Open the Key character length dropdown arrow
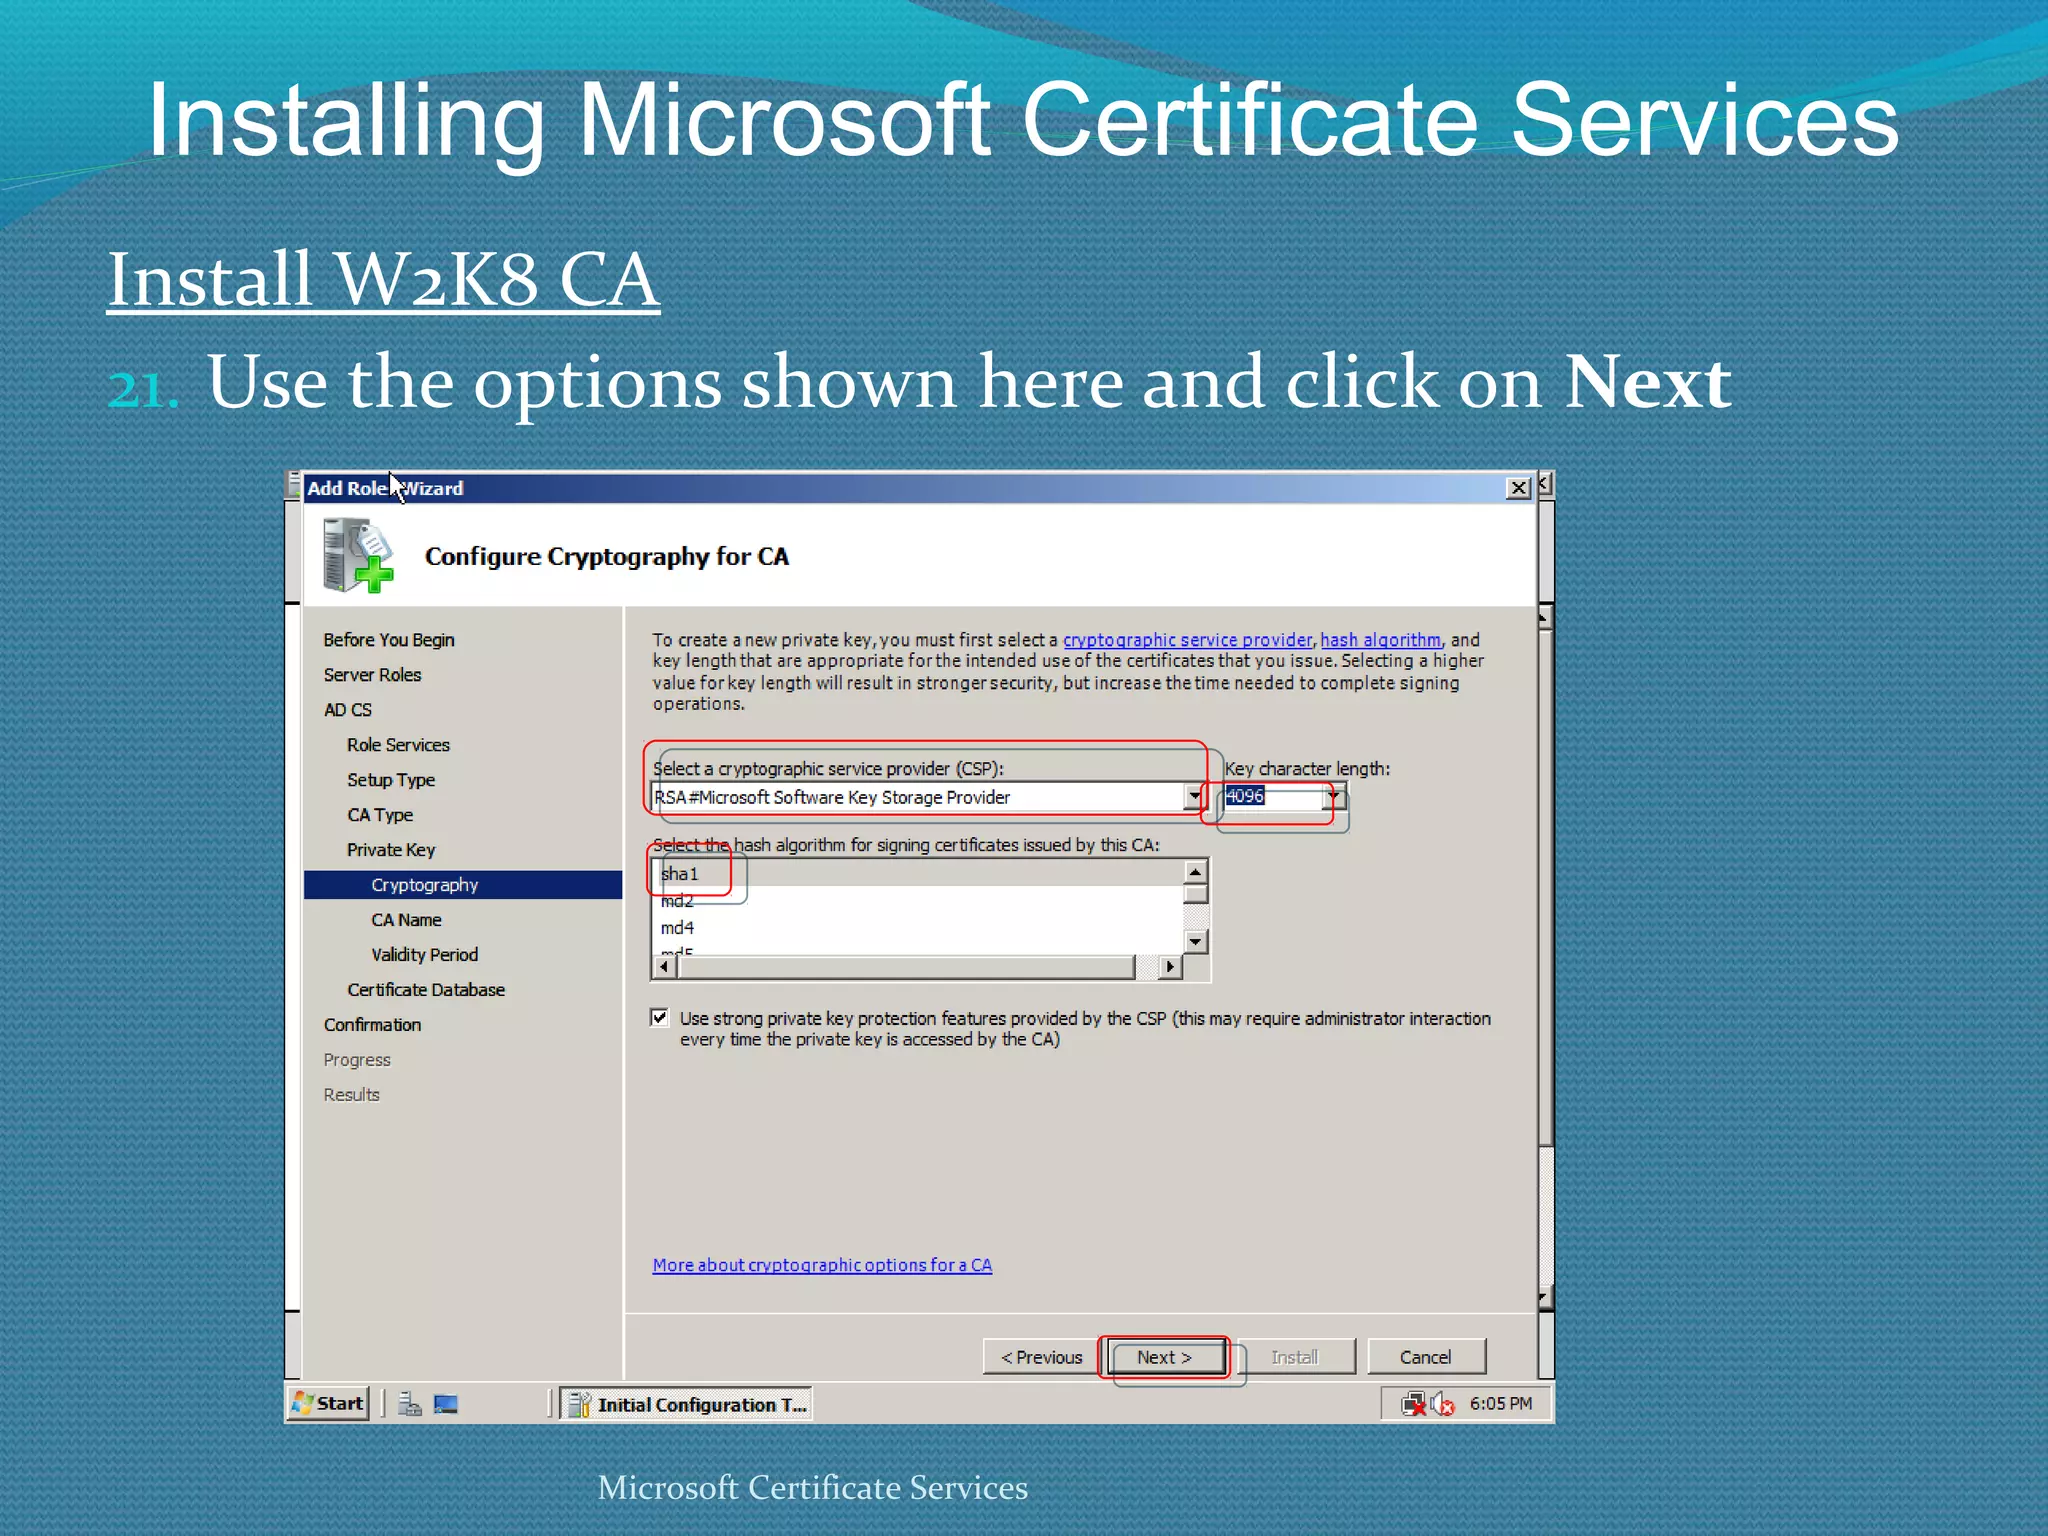This screenshot has width=2048, height=1536. pyautogui.click(x=1334, y=796)
